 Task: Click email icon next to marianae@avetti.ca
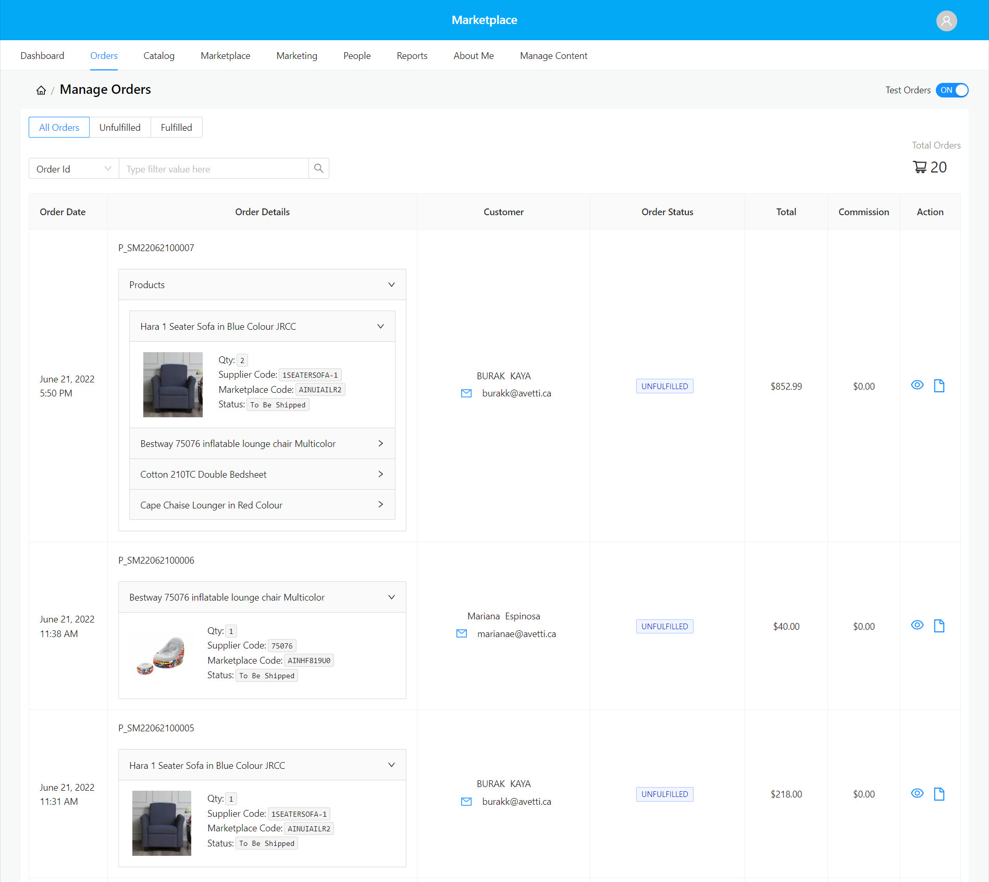click(x=462, y=634)
